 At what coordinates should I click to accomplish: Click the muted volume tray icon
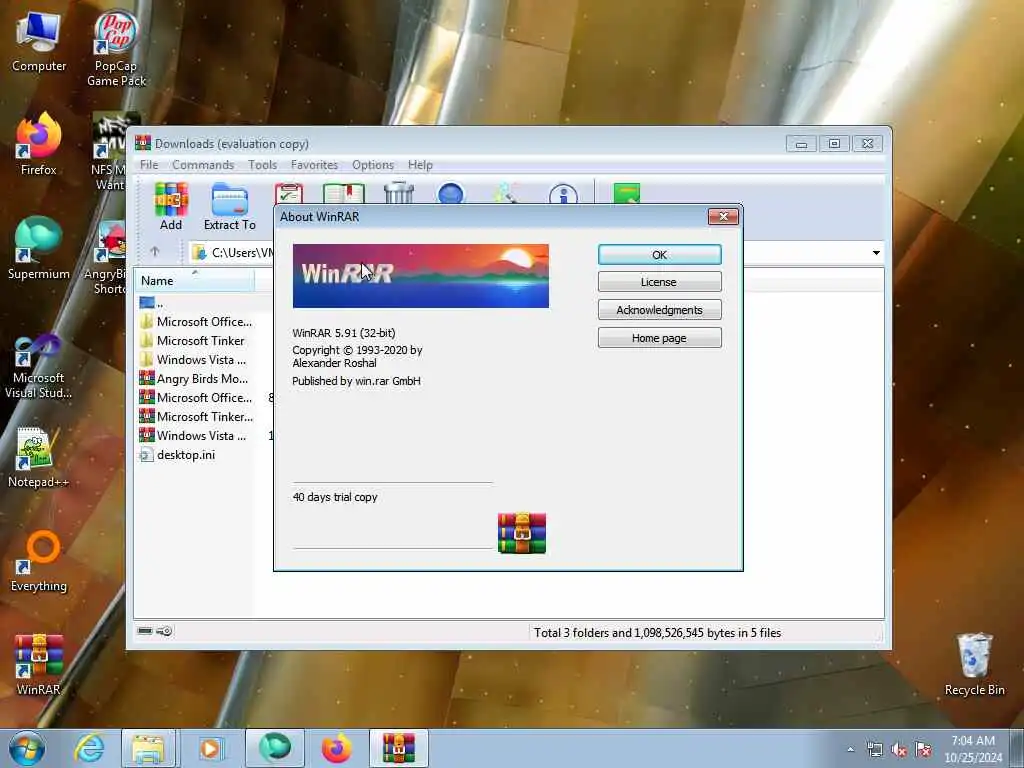coord(899,750)
